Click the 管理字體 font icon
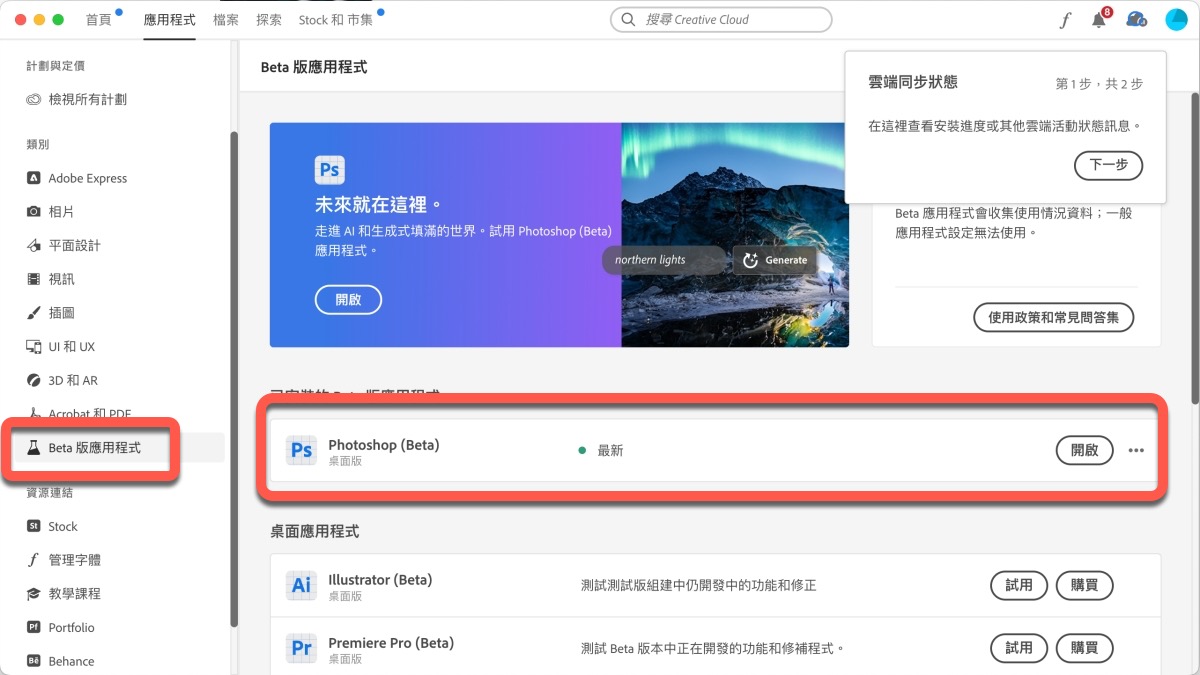 33,560
